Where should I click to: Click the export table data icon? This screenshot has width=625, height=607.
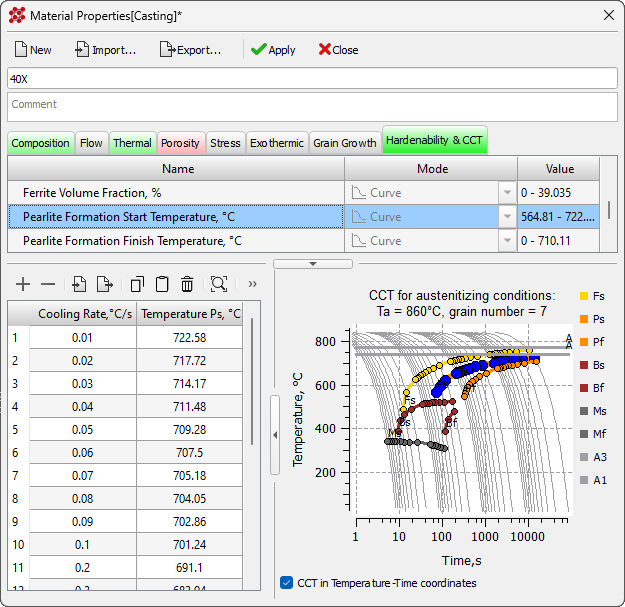click(104, 285)
